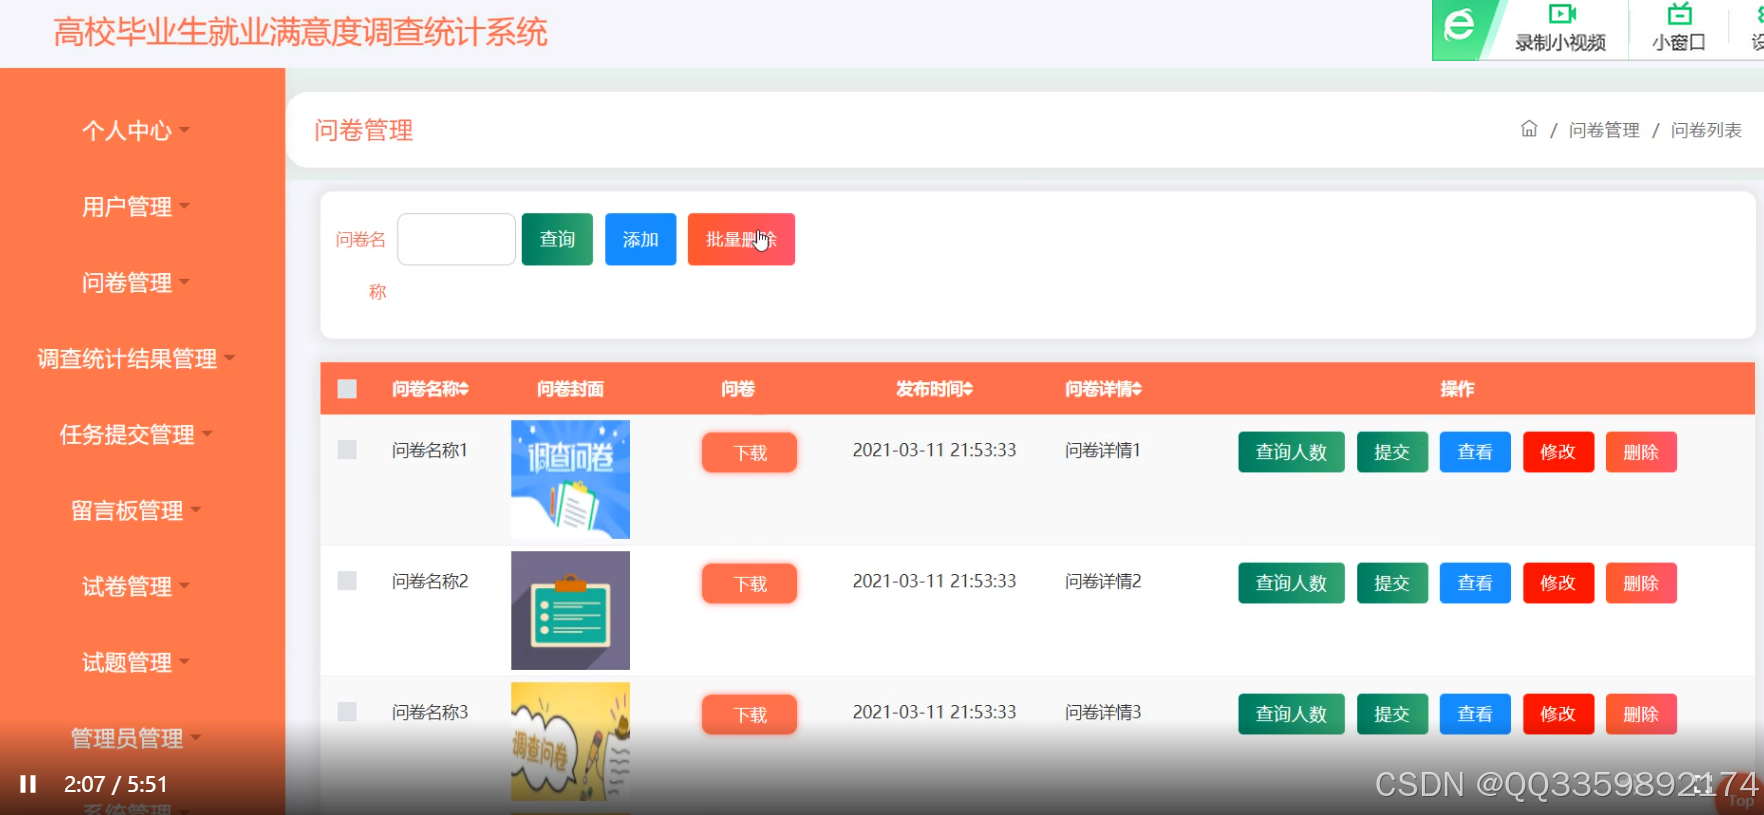Open yellow cover thumbnail of 问卷名称3
The width and height of the screenshot is (1764, 815).
[x=570, y=741]
